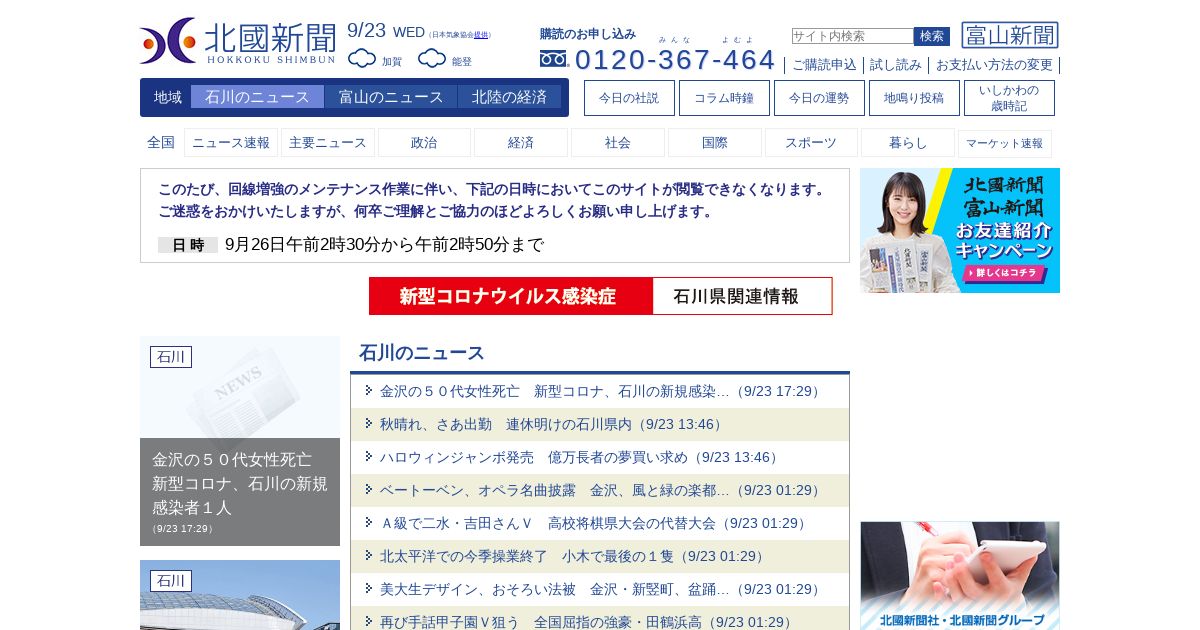
Task: Click the Hokkoku Shimbun logo
Action: [239, 41]
